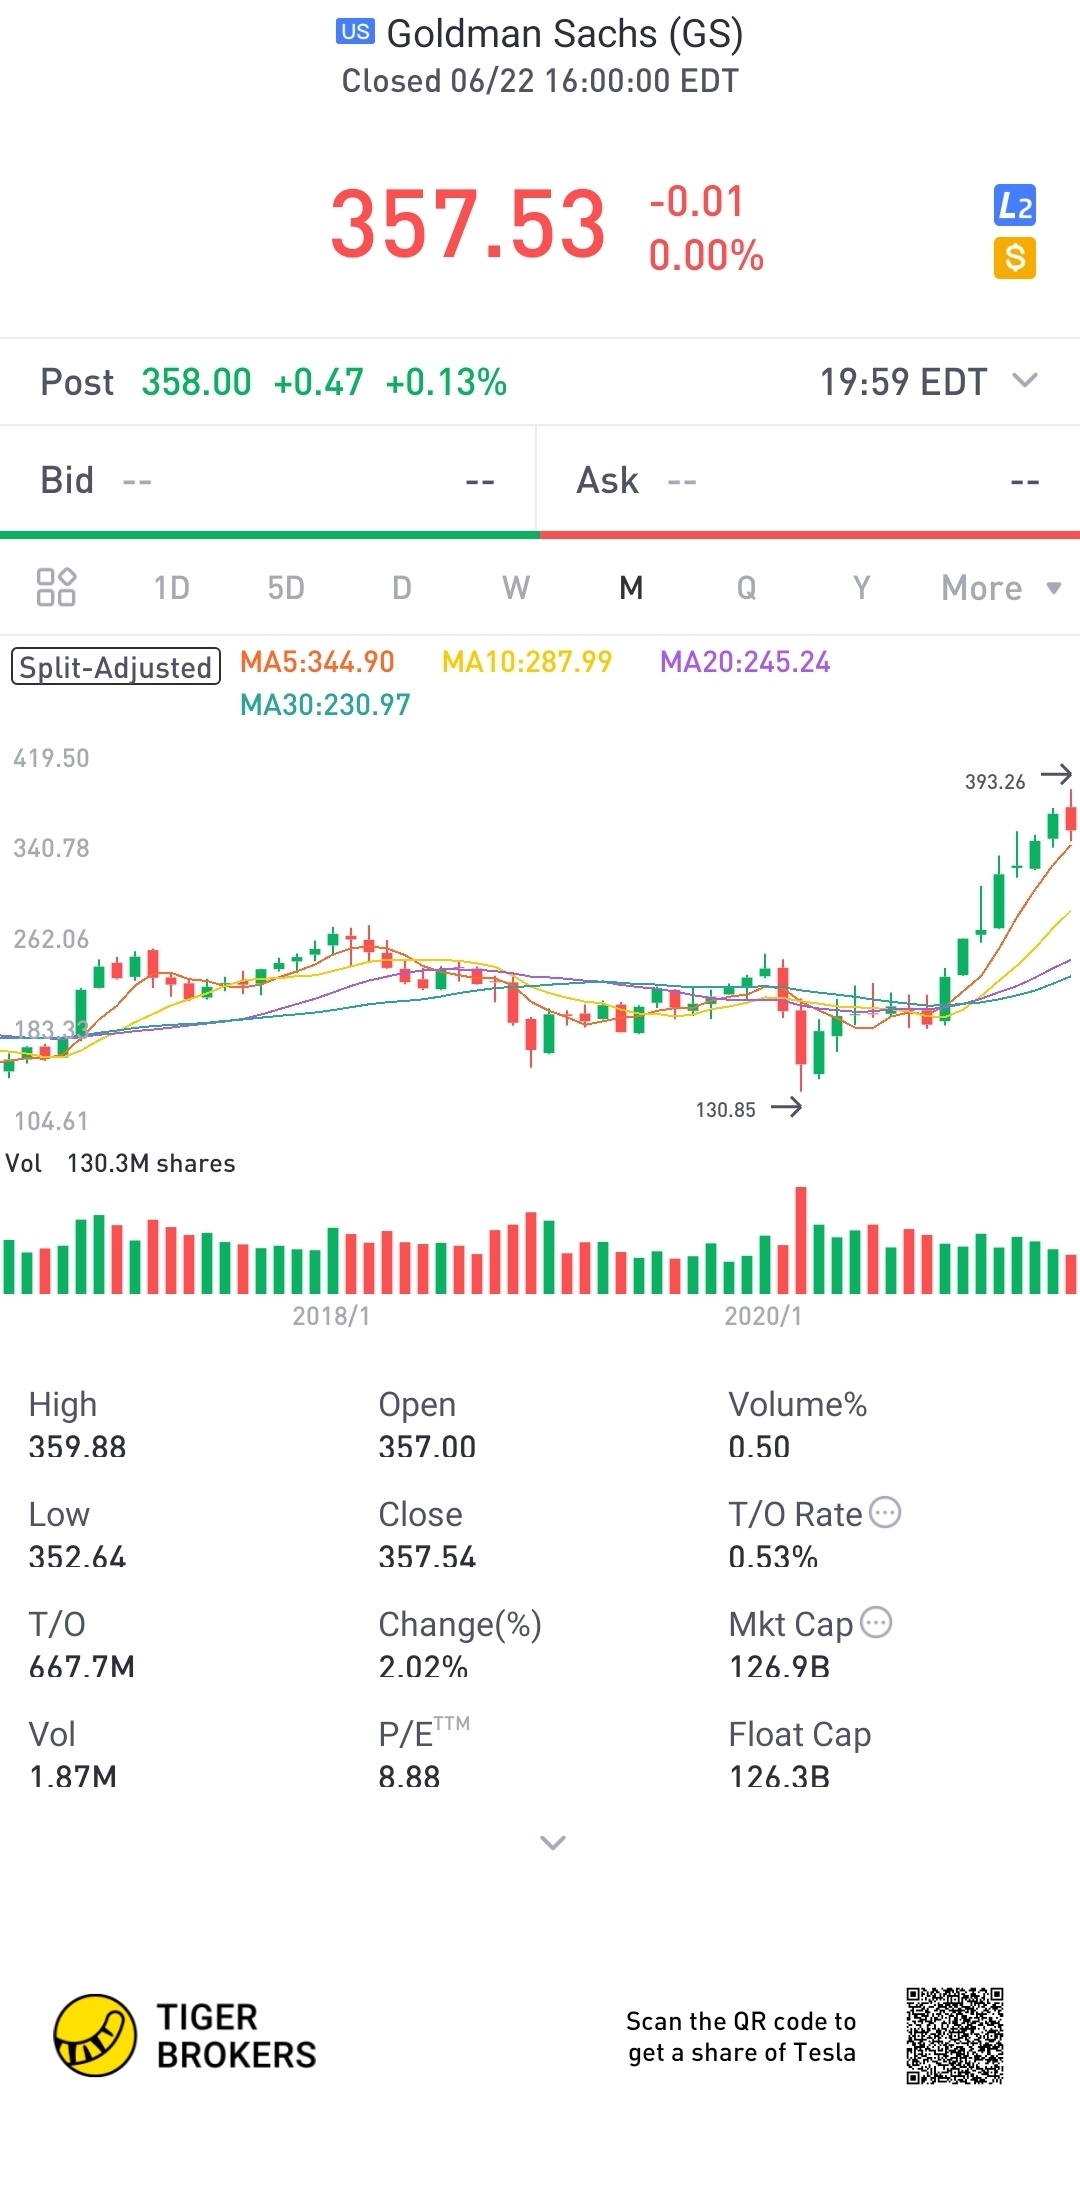Tap the QR code image

point(955,2036)
